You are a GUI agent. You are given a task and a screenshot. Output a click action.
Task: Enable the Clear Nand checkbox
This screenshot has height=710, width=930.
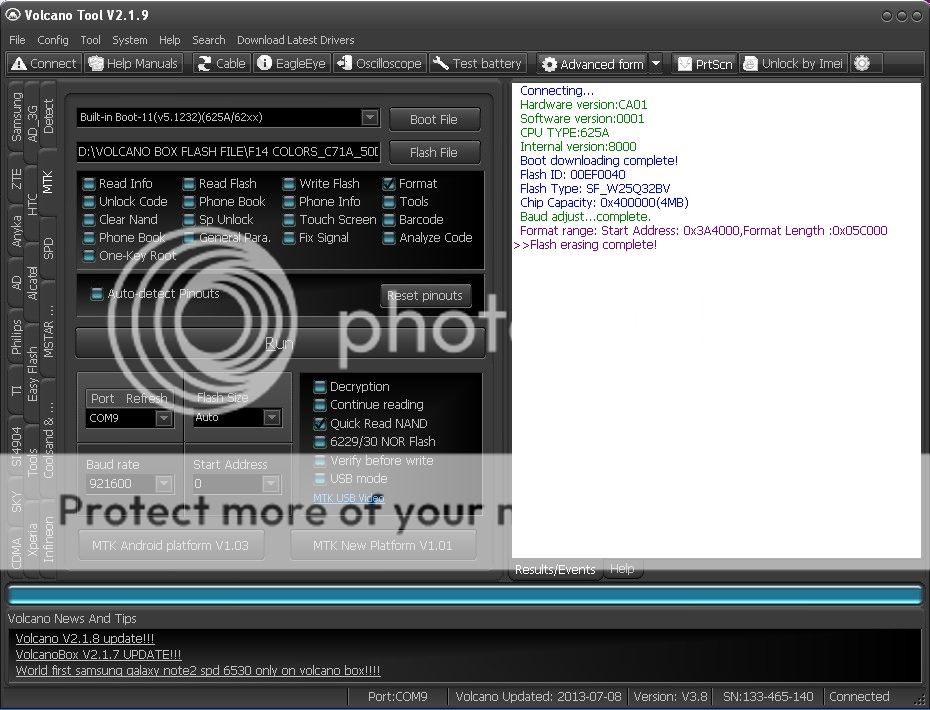88,220
